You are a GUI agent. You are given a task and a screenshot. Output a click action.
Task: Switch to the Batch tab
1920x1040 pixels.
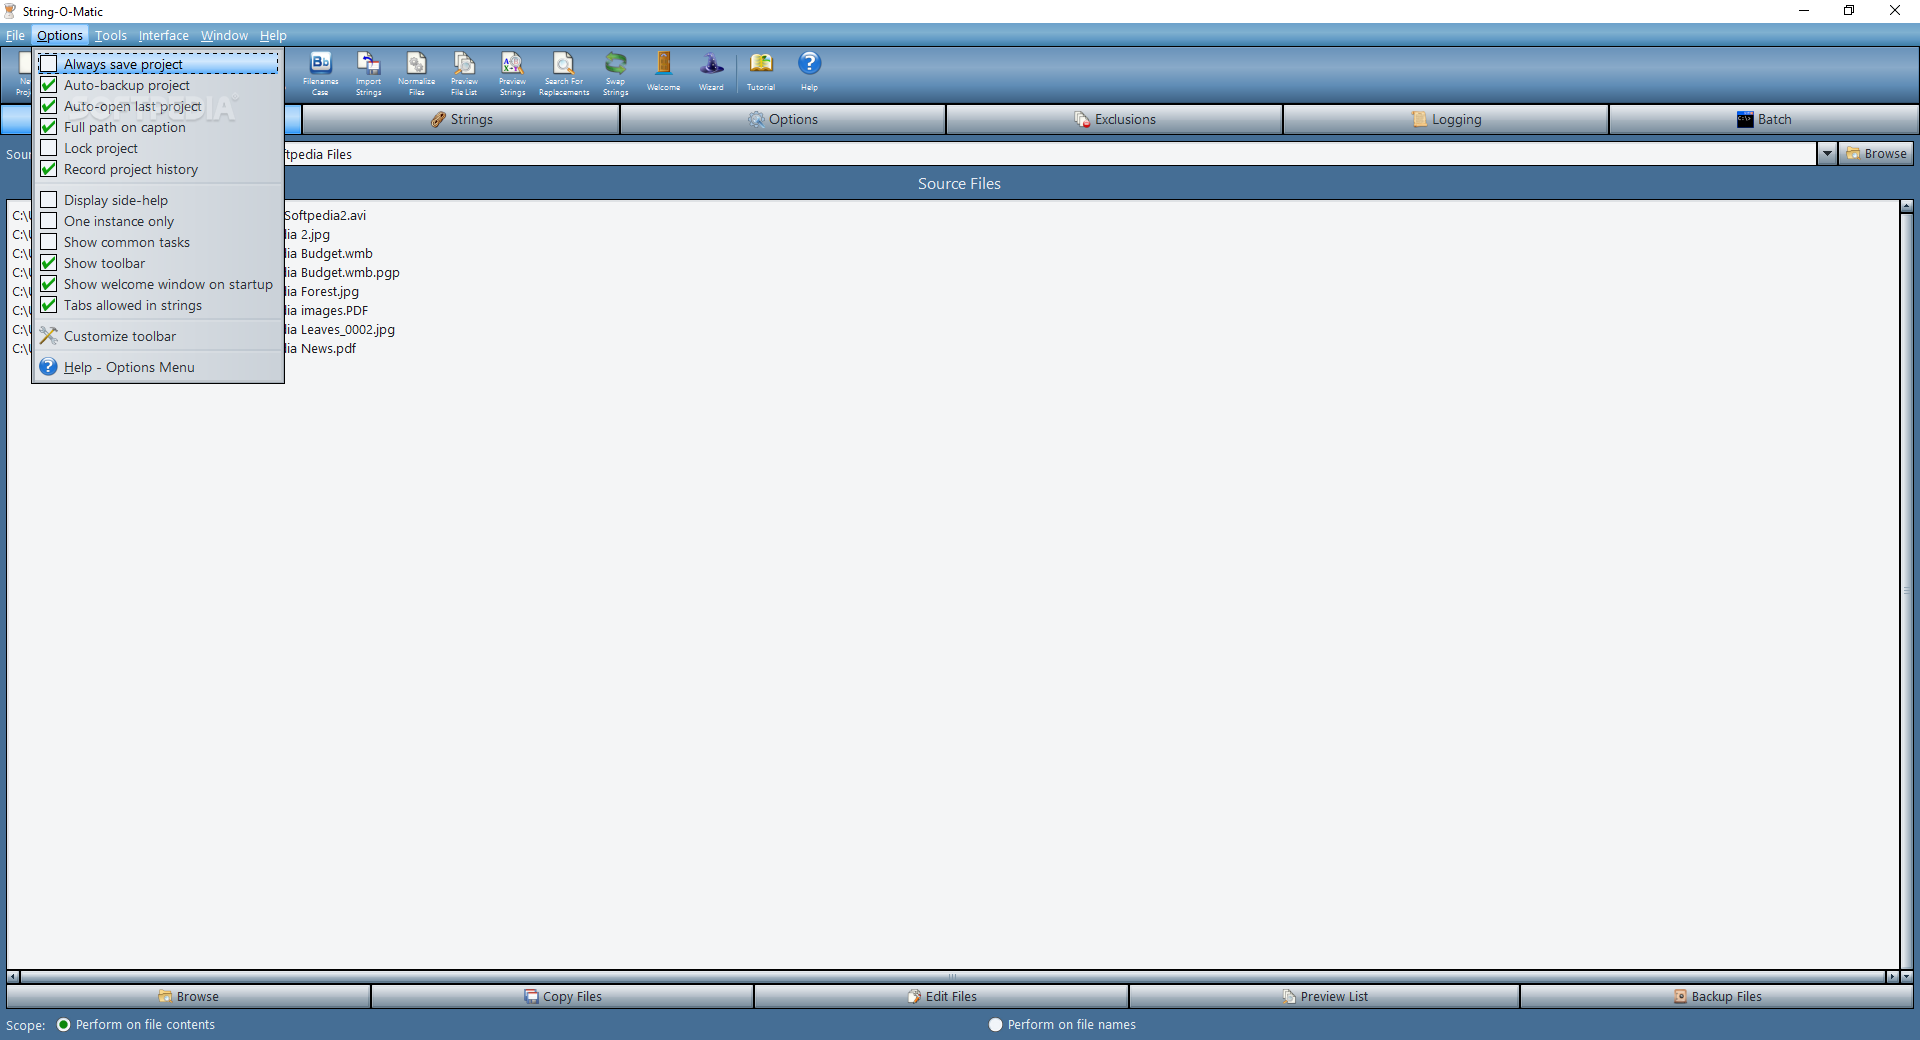(x=1764, y=119)
